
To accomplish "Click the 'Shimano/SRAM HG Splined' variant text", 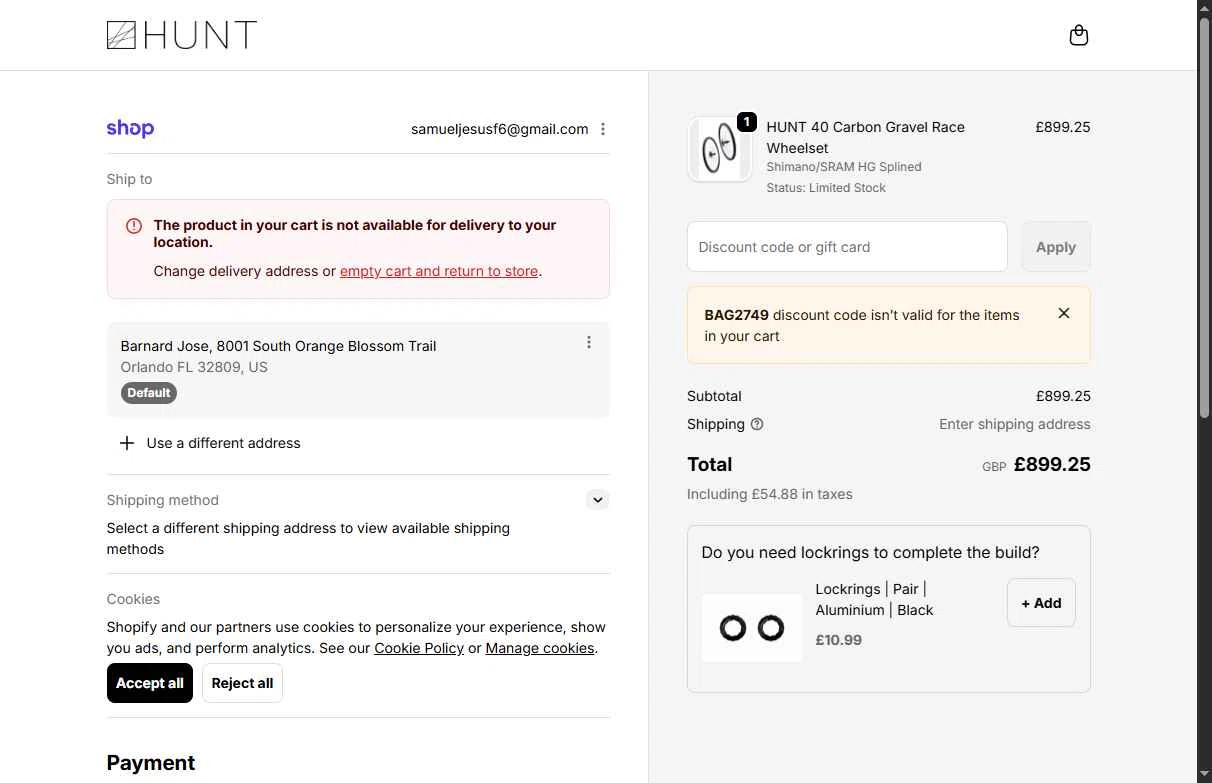I will point(844,167).
